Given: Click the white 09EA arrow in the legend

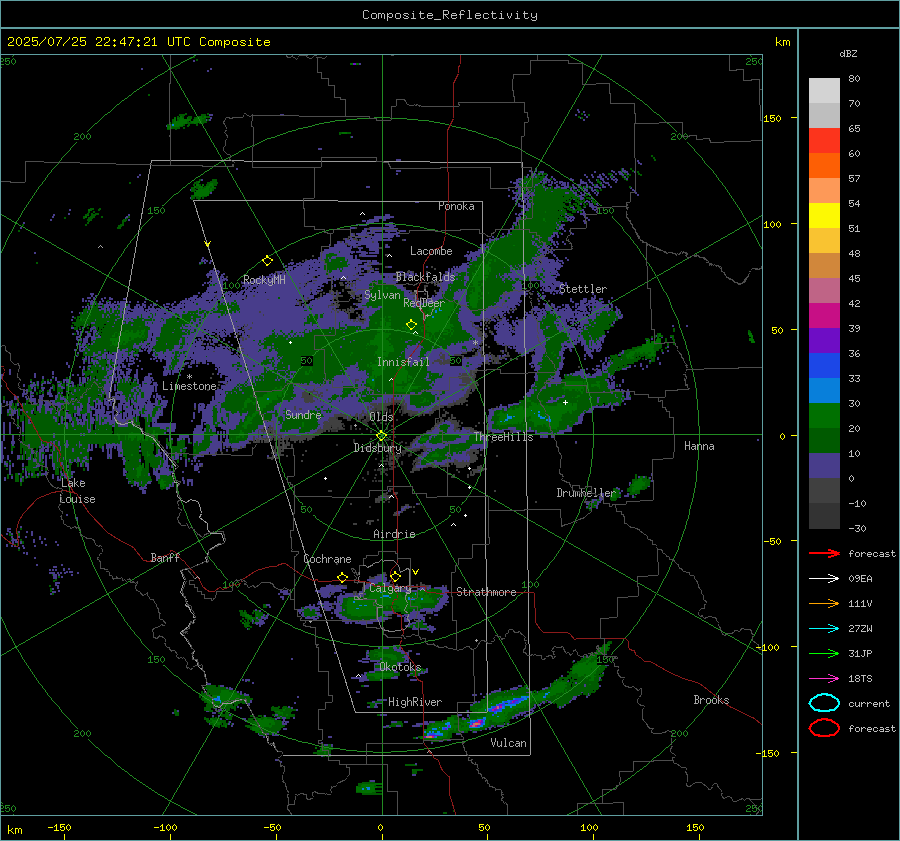Looking at the screenshot, I should pos(824,578).
